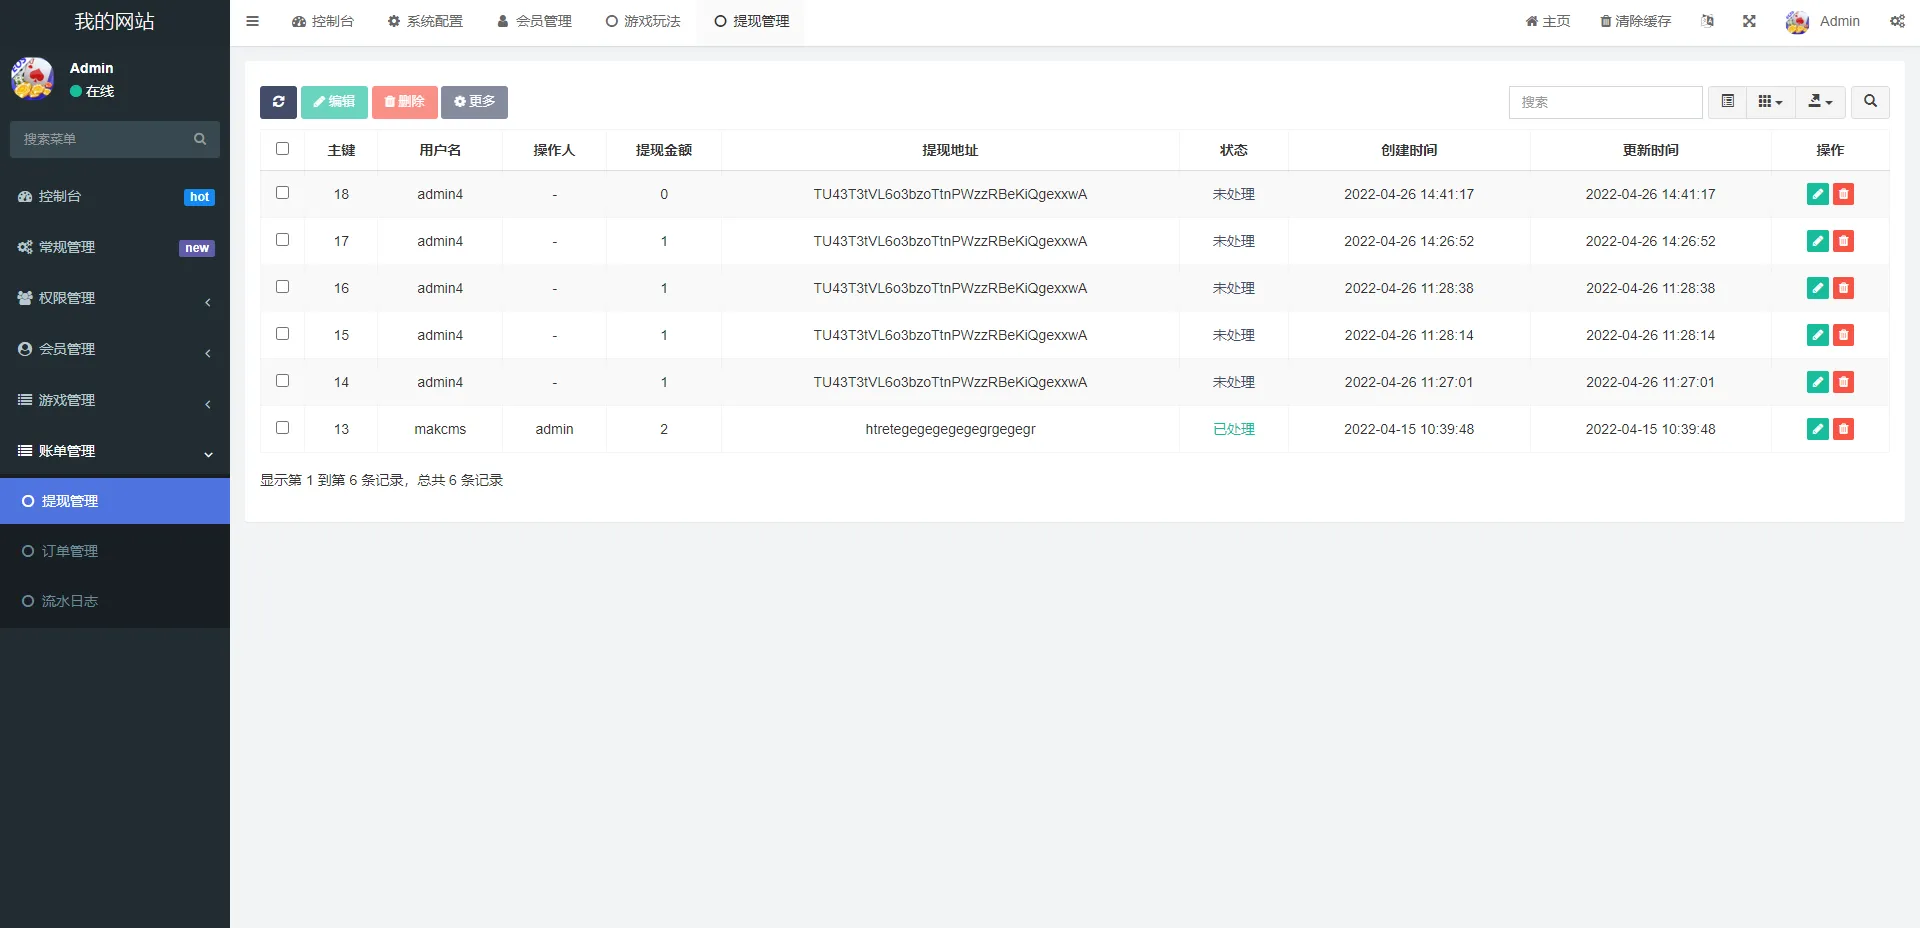Click the 清除缓存 link
Image resolution: width=1920 pixels, height=928 pixels.
pyautogui.click(x=1635, y=21)
